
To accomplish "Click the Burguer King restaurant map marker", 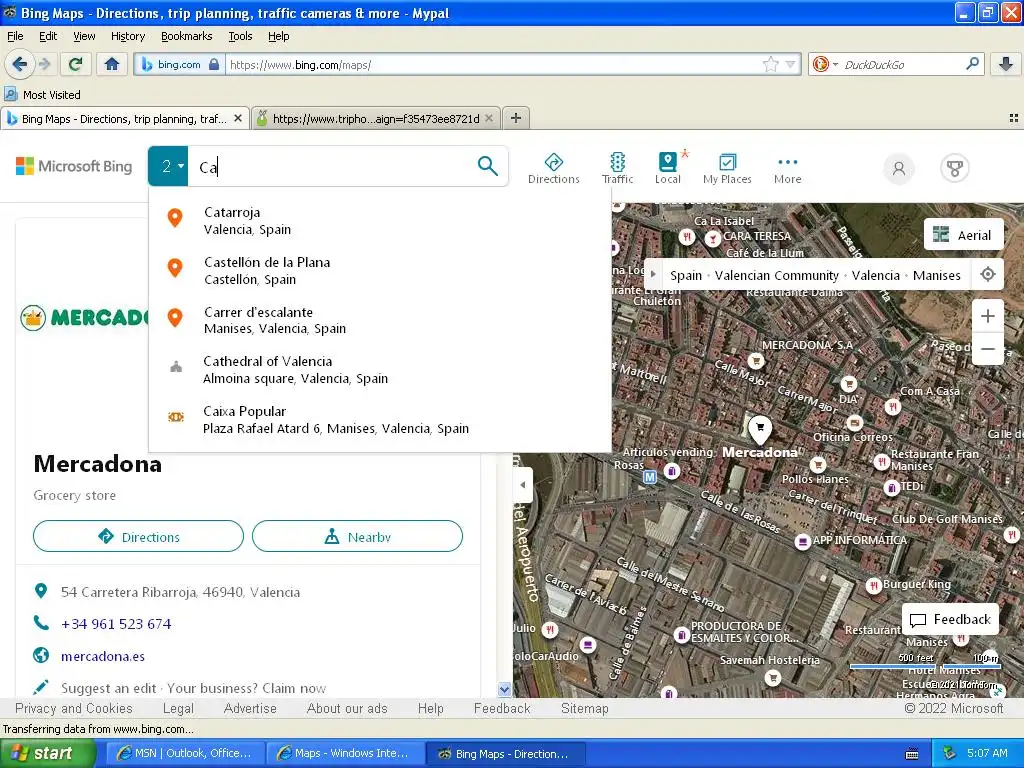I will pyautogui.click(x=874, y=585).
